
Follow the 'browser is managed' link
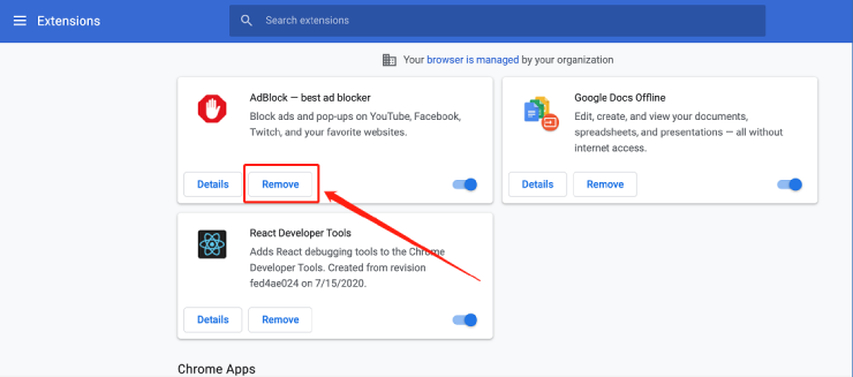point(473,60)
